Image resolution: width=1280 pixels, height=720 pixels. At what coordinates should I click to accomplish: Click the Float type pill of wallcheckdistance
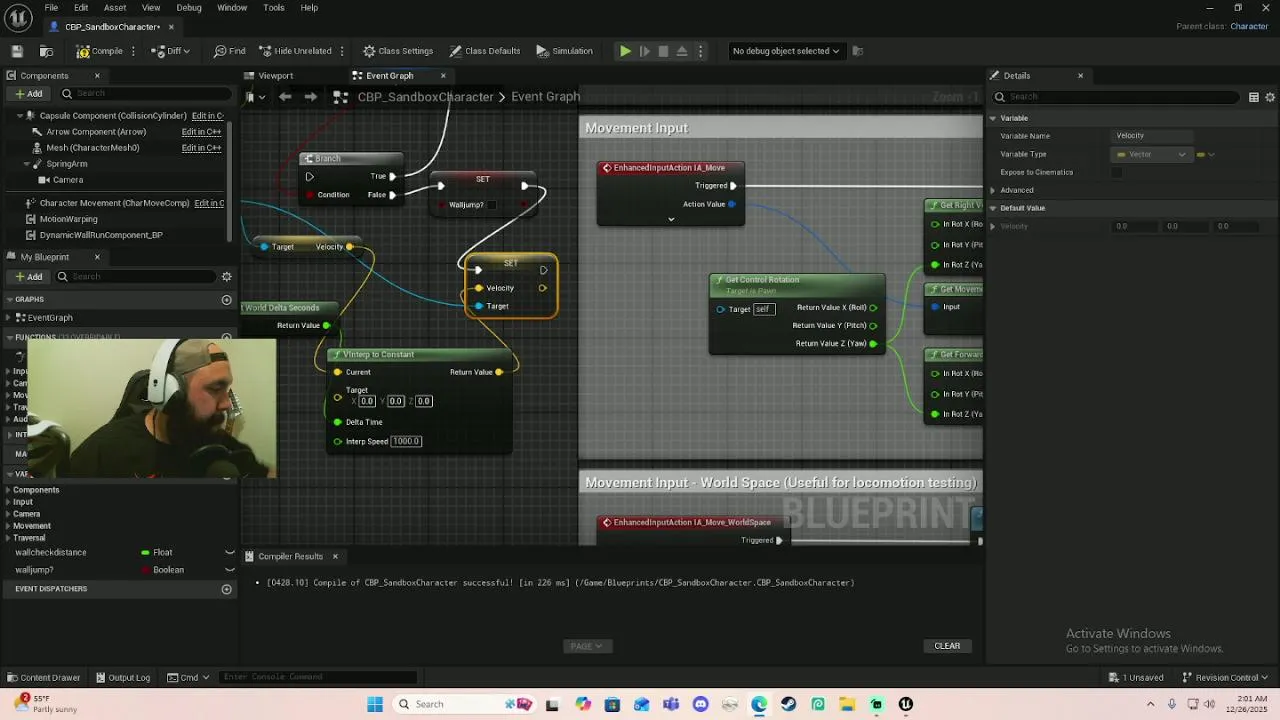[x=157, y=552]
